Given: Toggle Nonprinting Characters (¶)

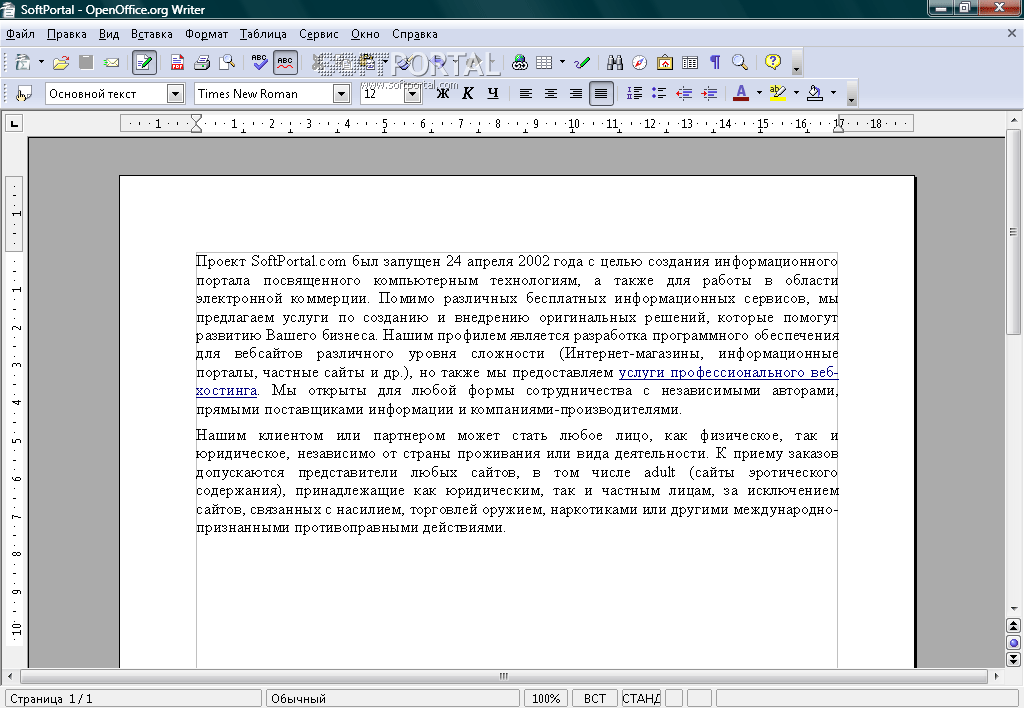Looking at the screenshot, I should click(x=715, y=62).
